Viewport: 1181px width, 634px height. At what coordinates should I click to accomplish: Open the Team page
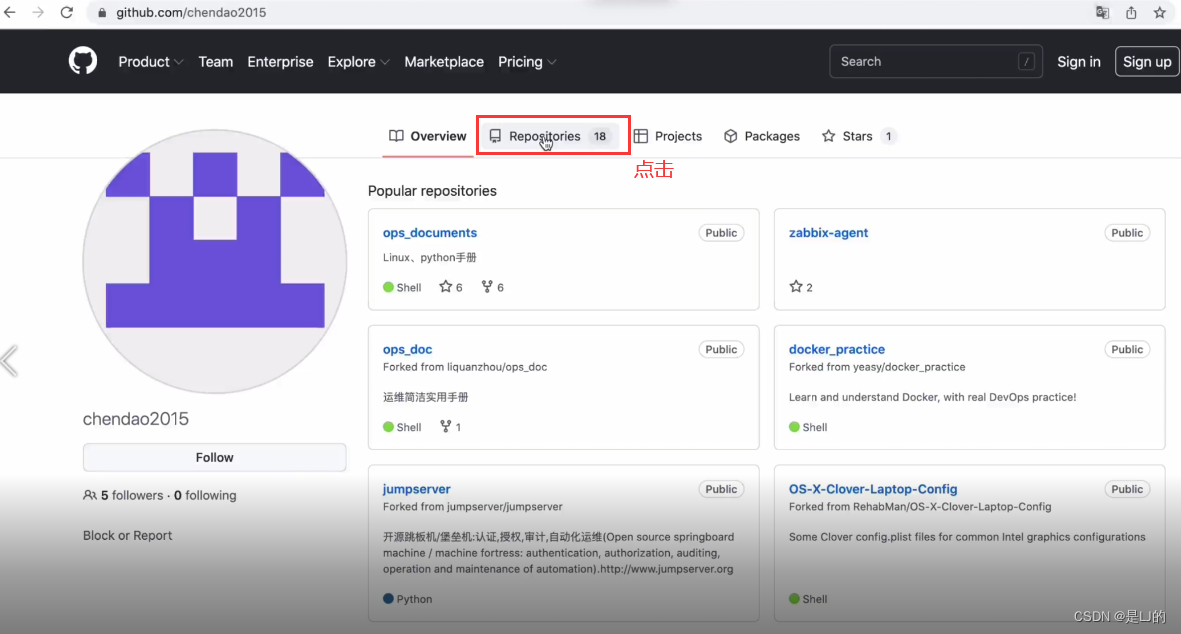[x=215, y=62]
